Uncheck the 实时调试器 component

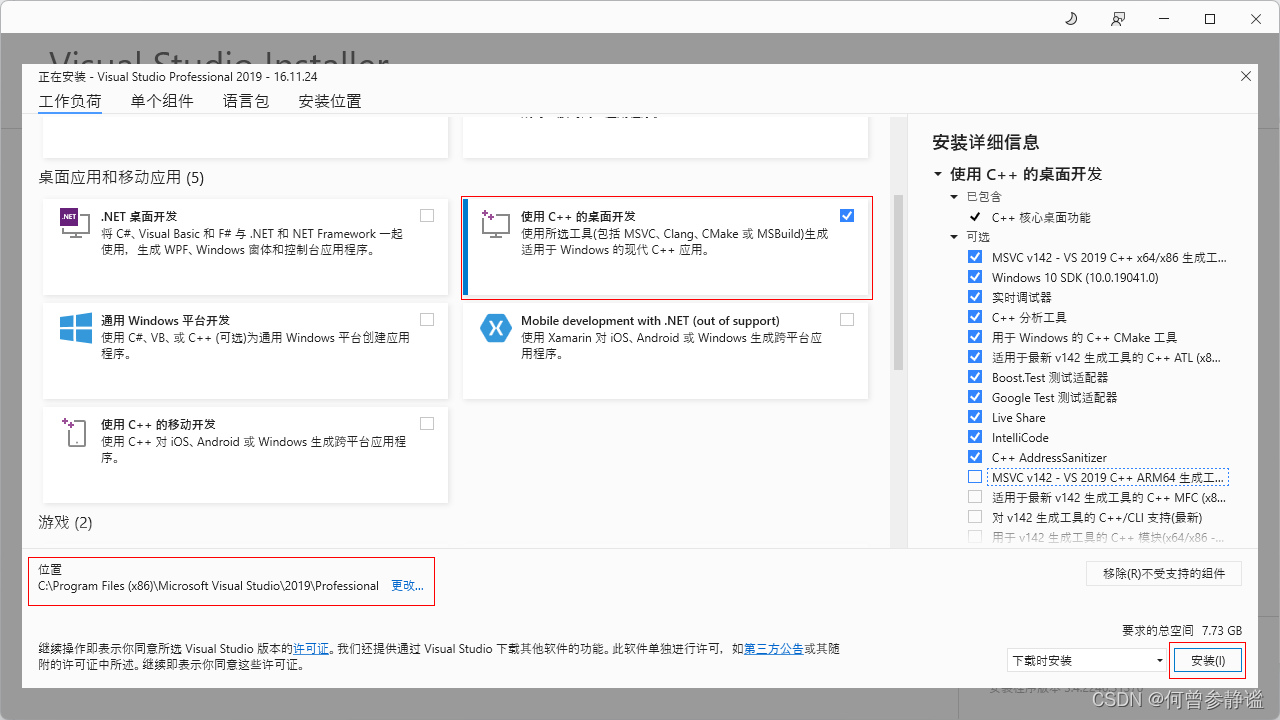(x=975, y=297)
